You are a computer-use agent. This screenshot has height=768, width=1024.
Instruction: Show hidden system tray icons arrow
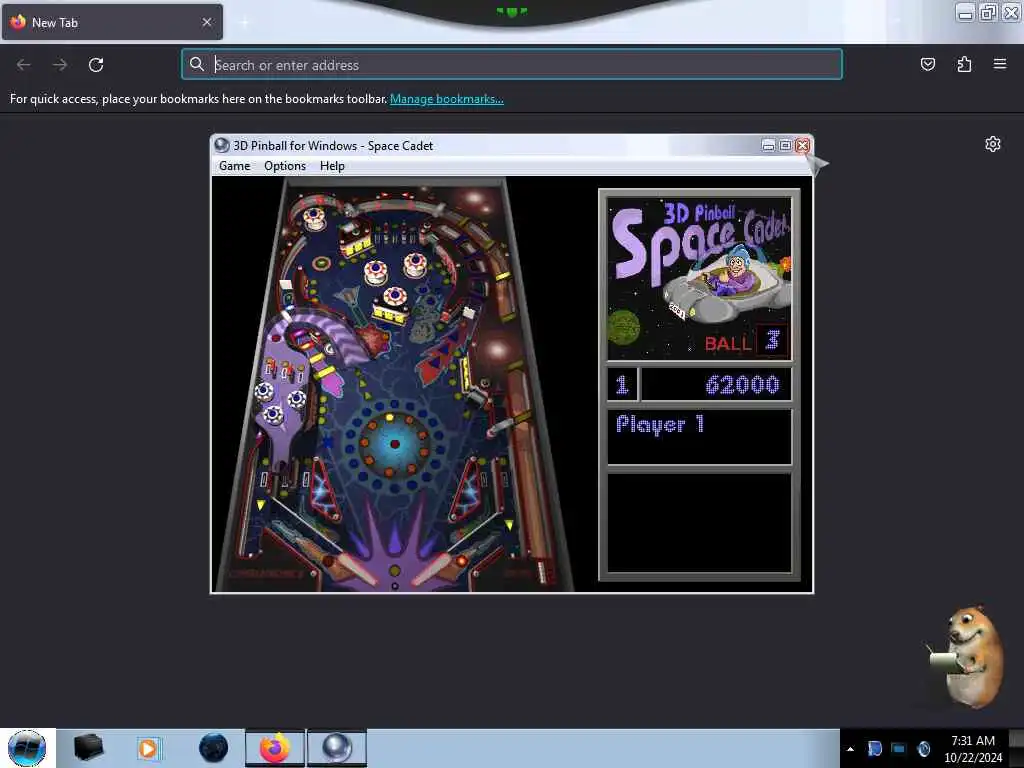point(850,749)
